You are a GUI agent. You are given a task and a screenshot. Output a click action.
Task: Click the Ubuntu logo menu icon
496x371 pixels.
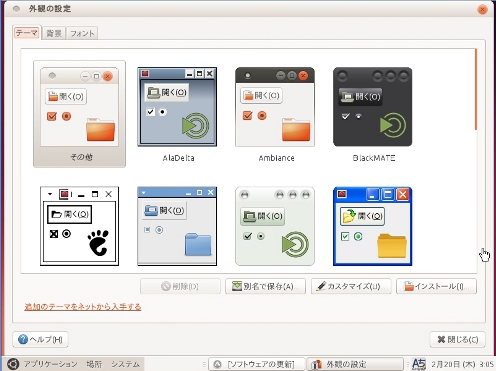13,364
